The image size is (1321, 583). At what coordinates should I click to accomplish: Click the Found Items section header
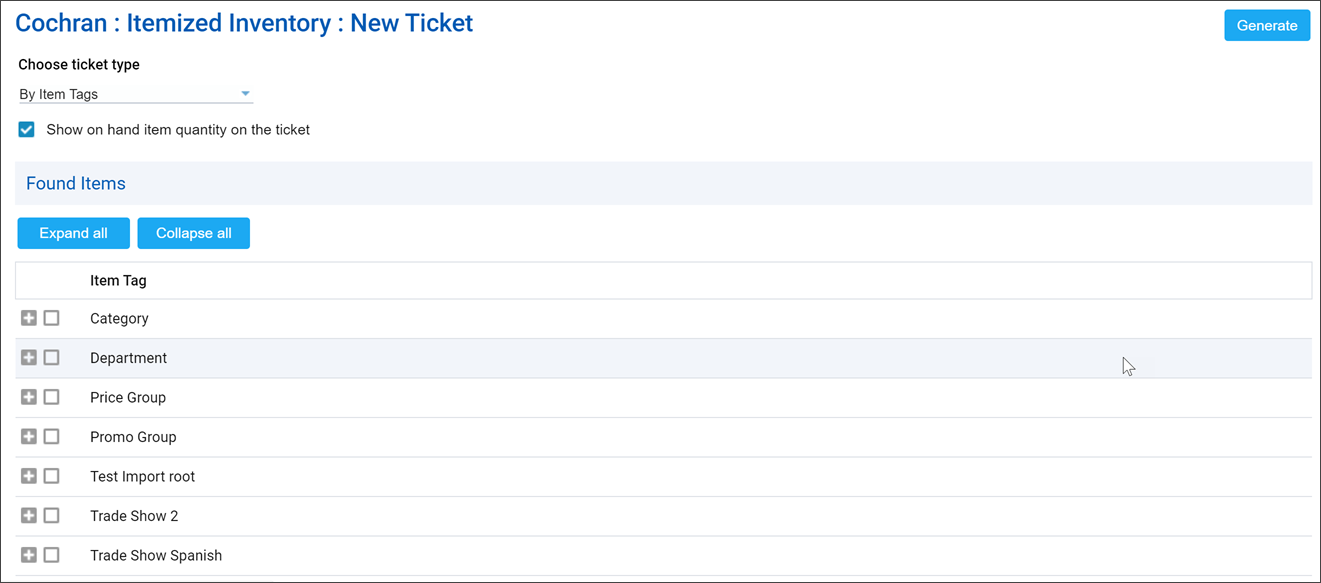[x=76, y=184]
